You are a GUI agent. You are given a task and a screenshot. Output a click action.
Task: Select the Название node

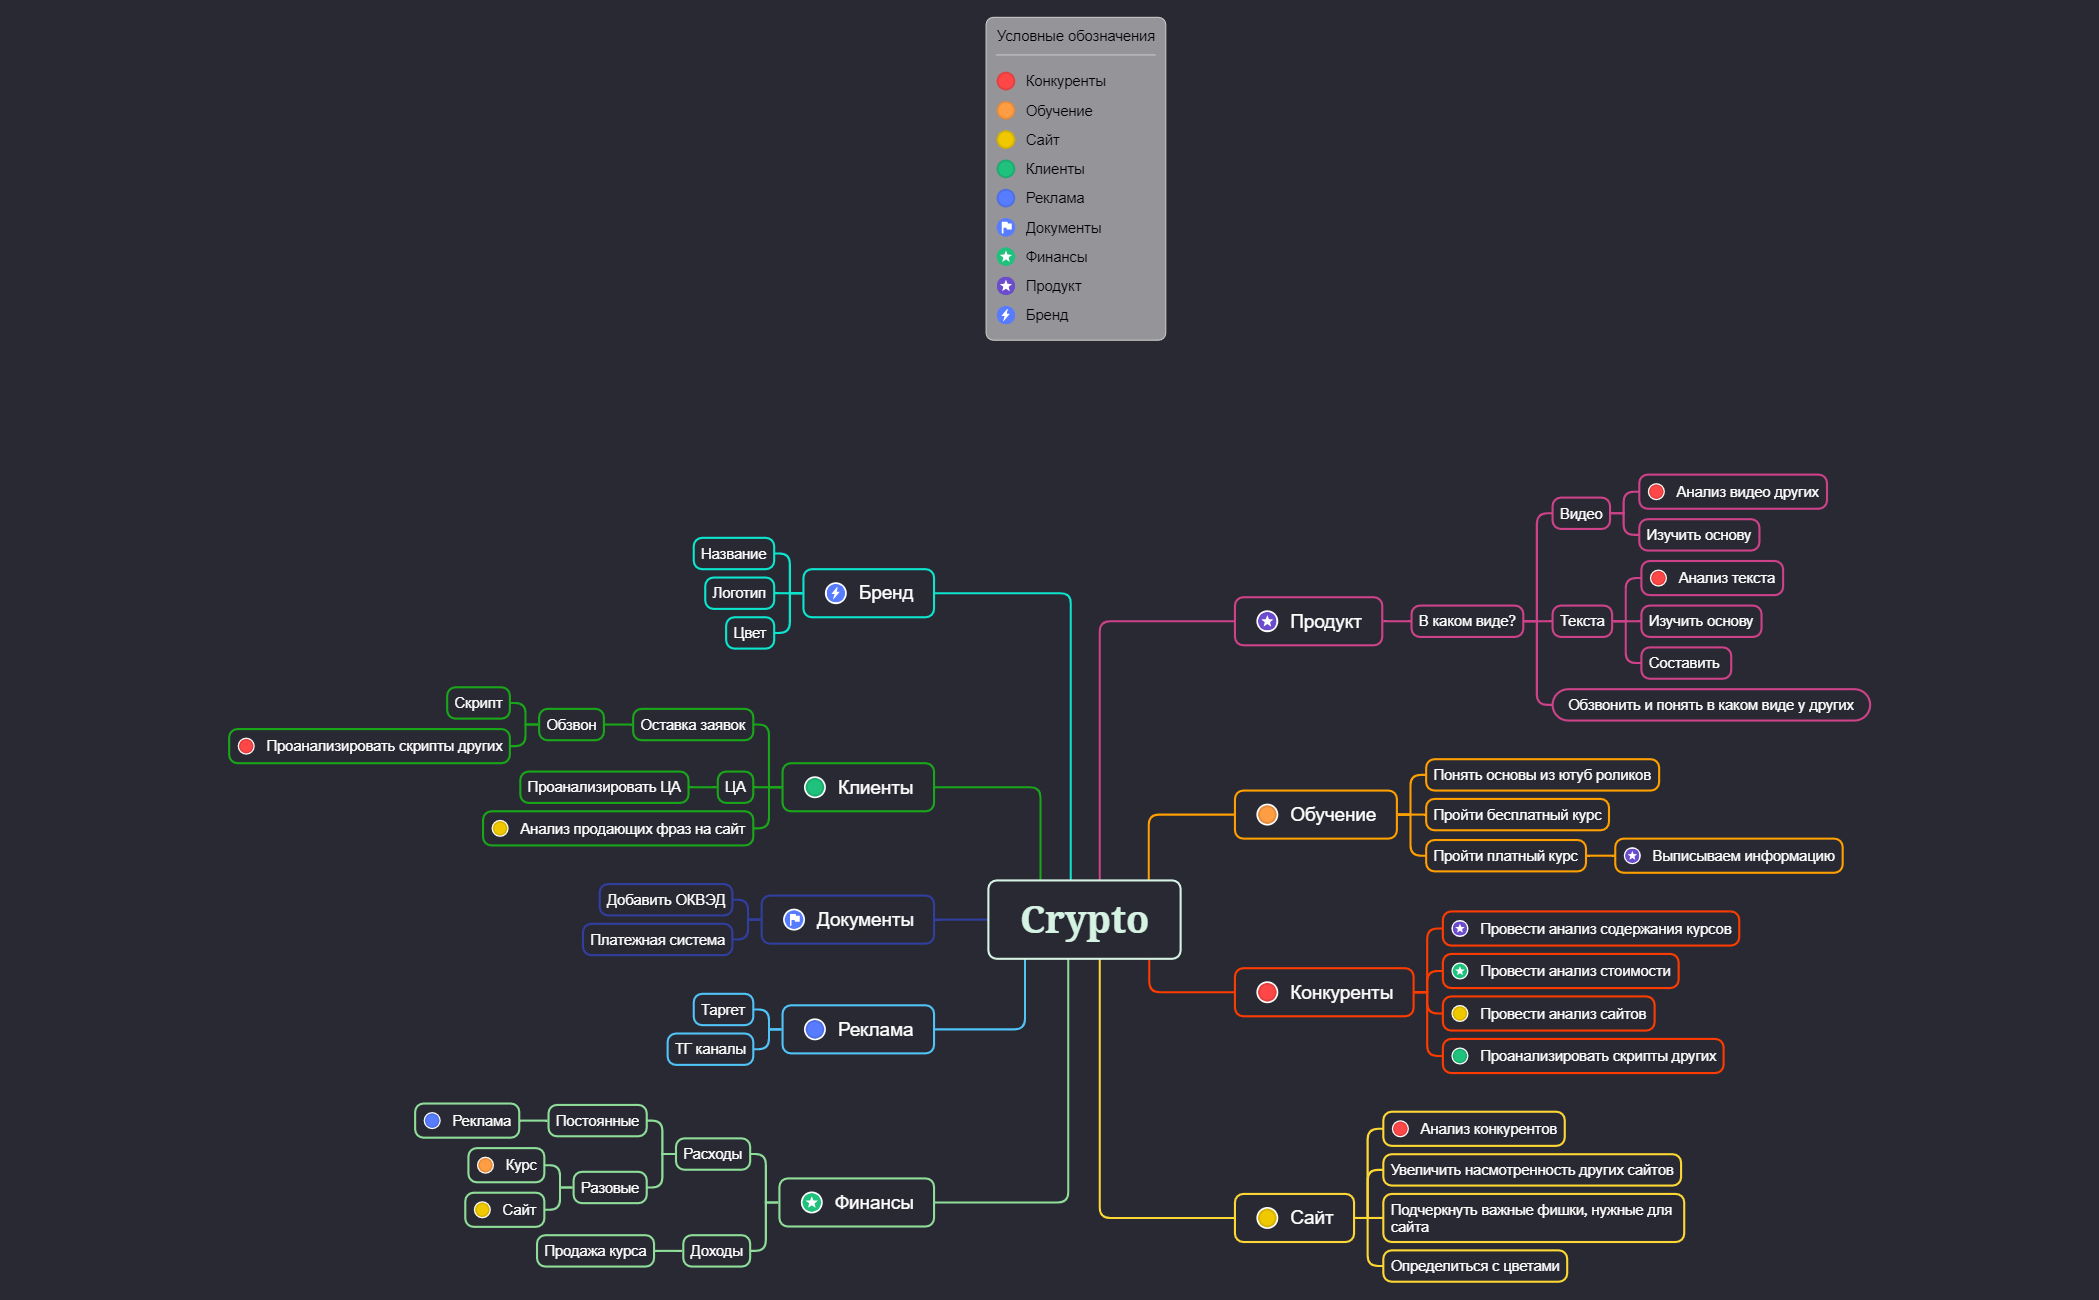click(x=734, y=554)
